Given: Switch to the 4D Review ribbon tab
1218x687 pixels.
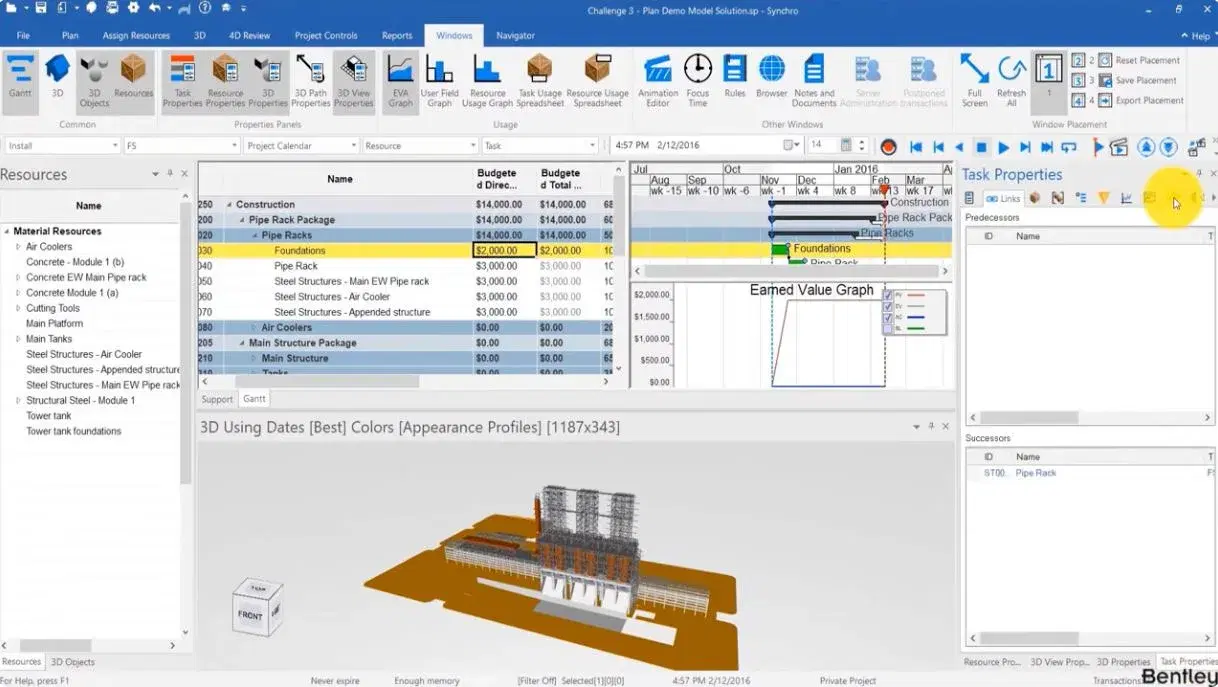Looking at the screenshot, I should 249,35.
